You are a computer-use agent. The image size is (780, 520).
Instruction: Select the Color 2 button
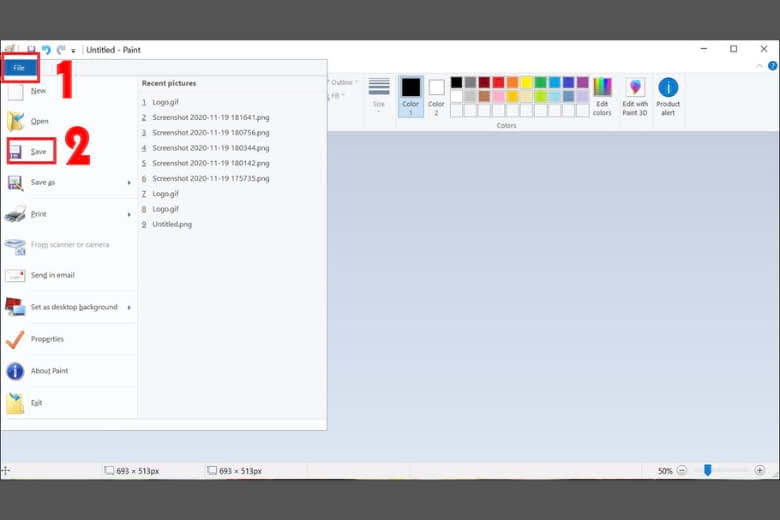point(436,97)
